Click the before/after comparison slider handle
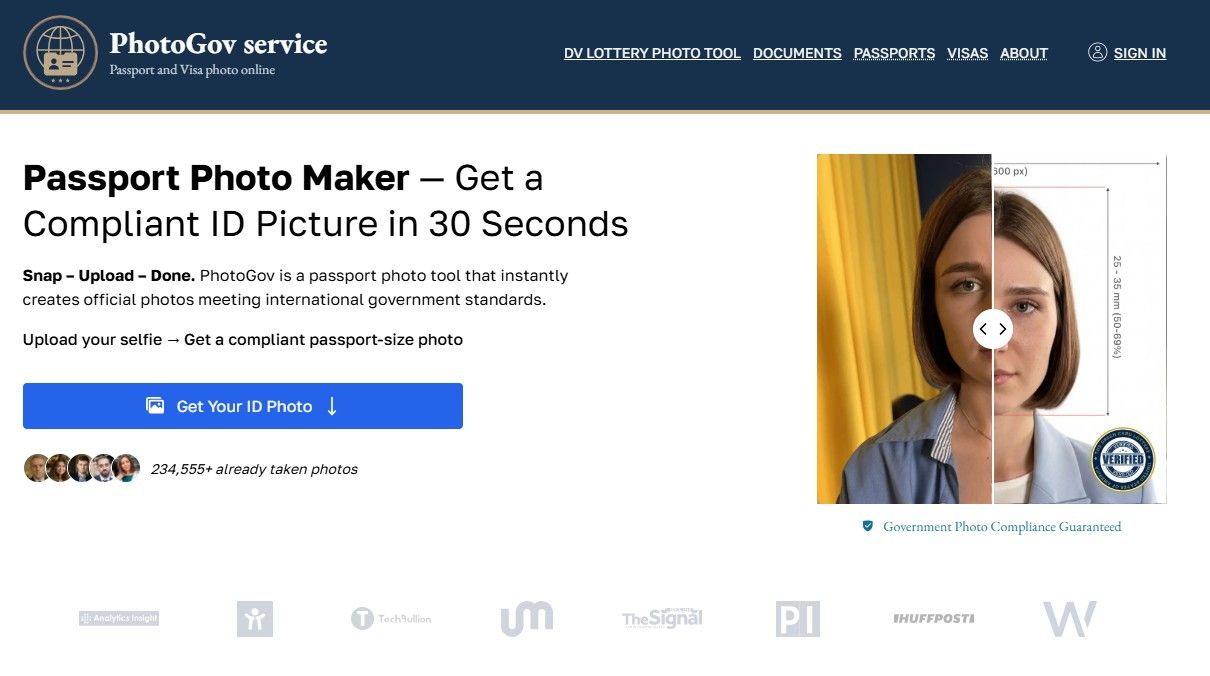1210x676 pixels. 992,329
